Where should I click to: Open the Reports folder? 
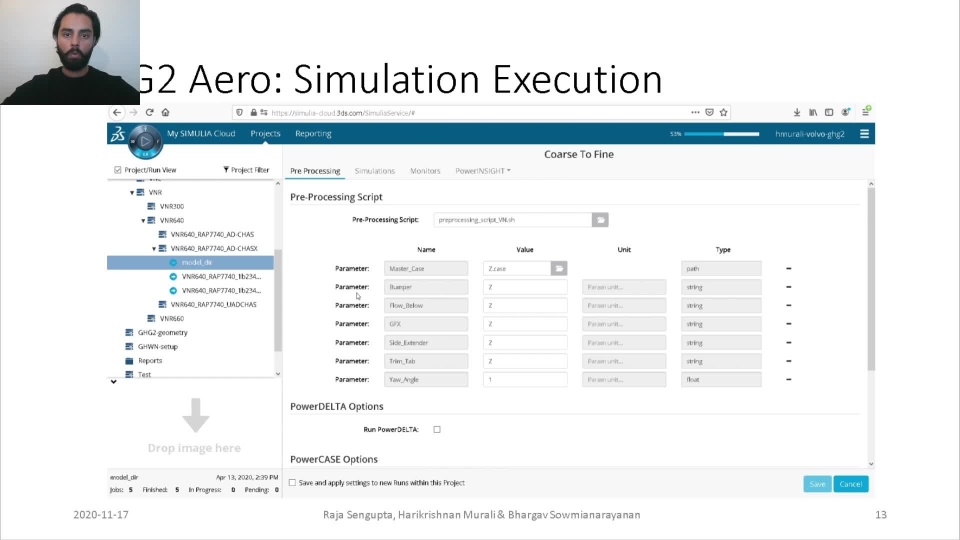pos(149,361)
